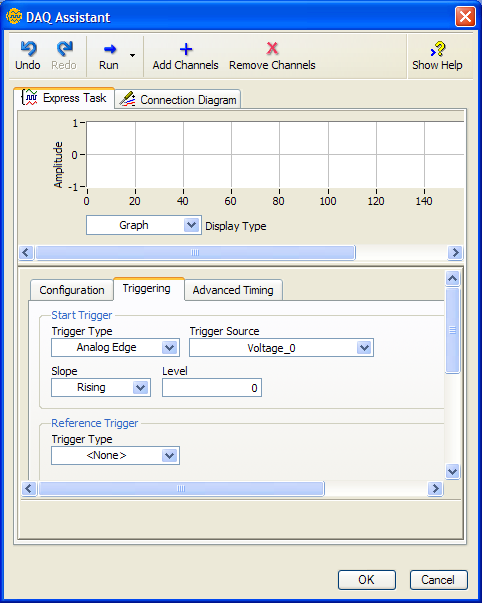The image size is (482, 603).
Task: Switch to Connection Diagram tab
Action: 178,99
